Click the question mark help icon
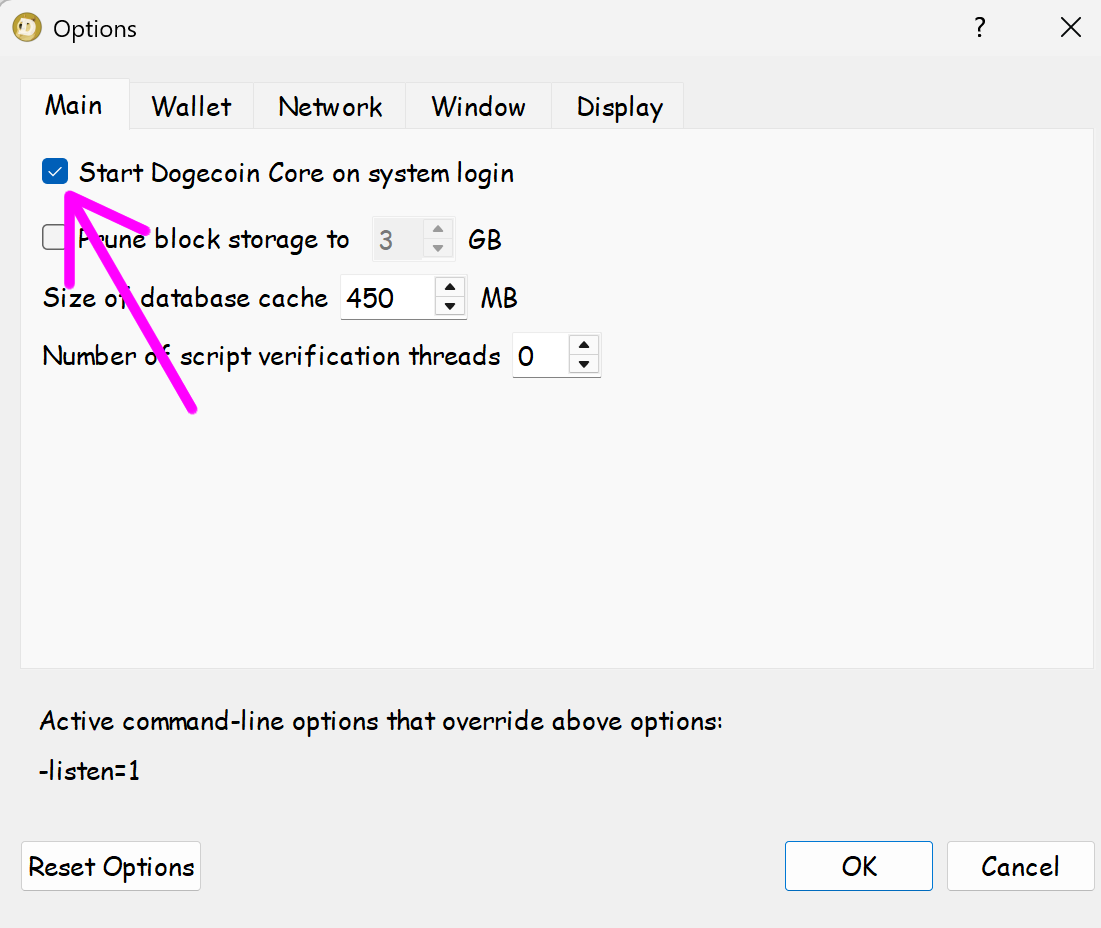 point(980,27)
